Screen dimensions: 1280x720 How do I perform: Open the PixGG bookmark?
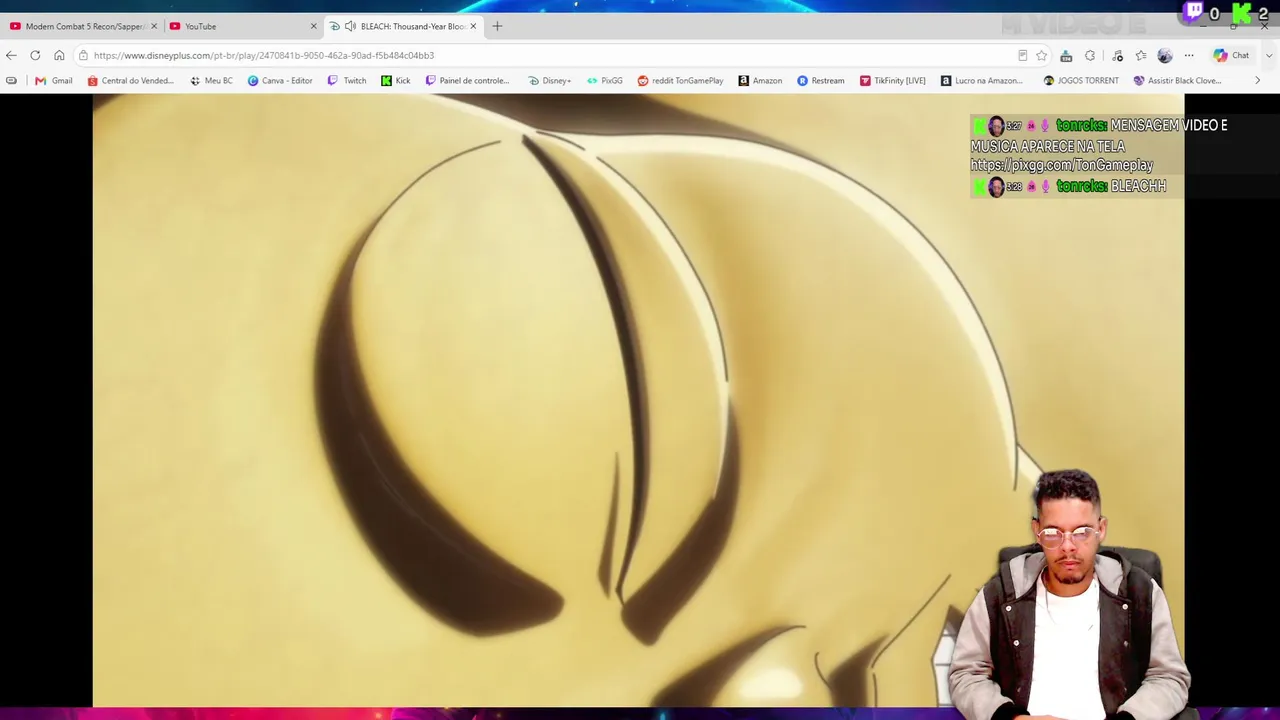click(x=605, y=80)
